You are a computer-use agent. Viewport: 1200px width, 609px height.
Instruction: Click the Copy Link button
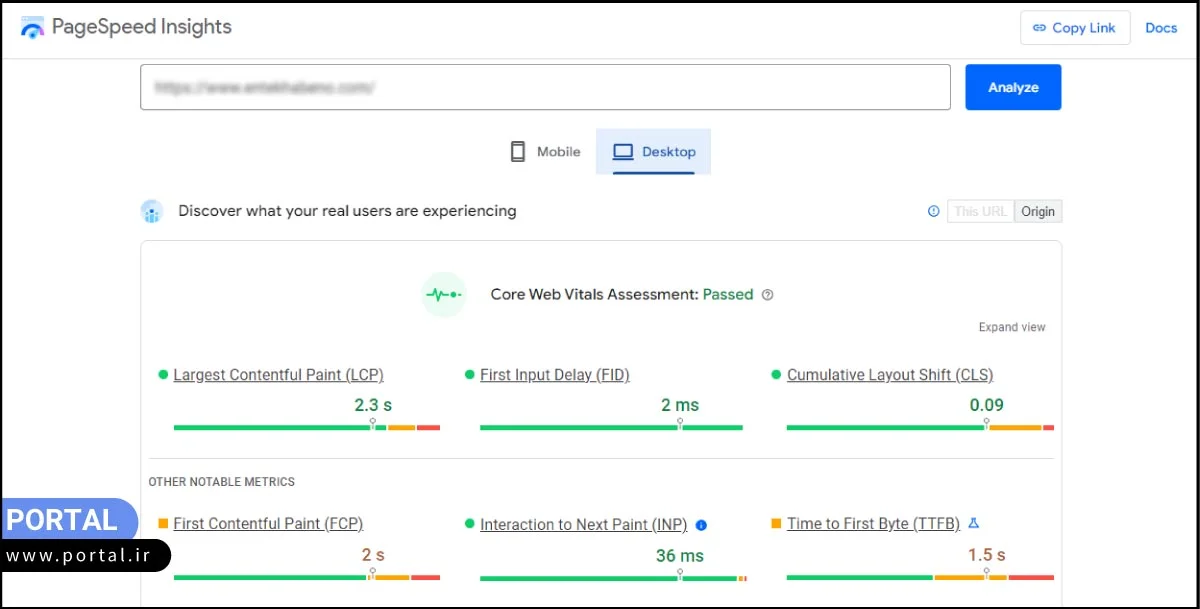pyautogui.click(x=1074, y=28)
